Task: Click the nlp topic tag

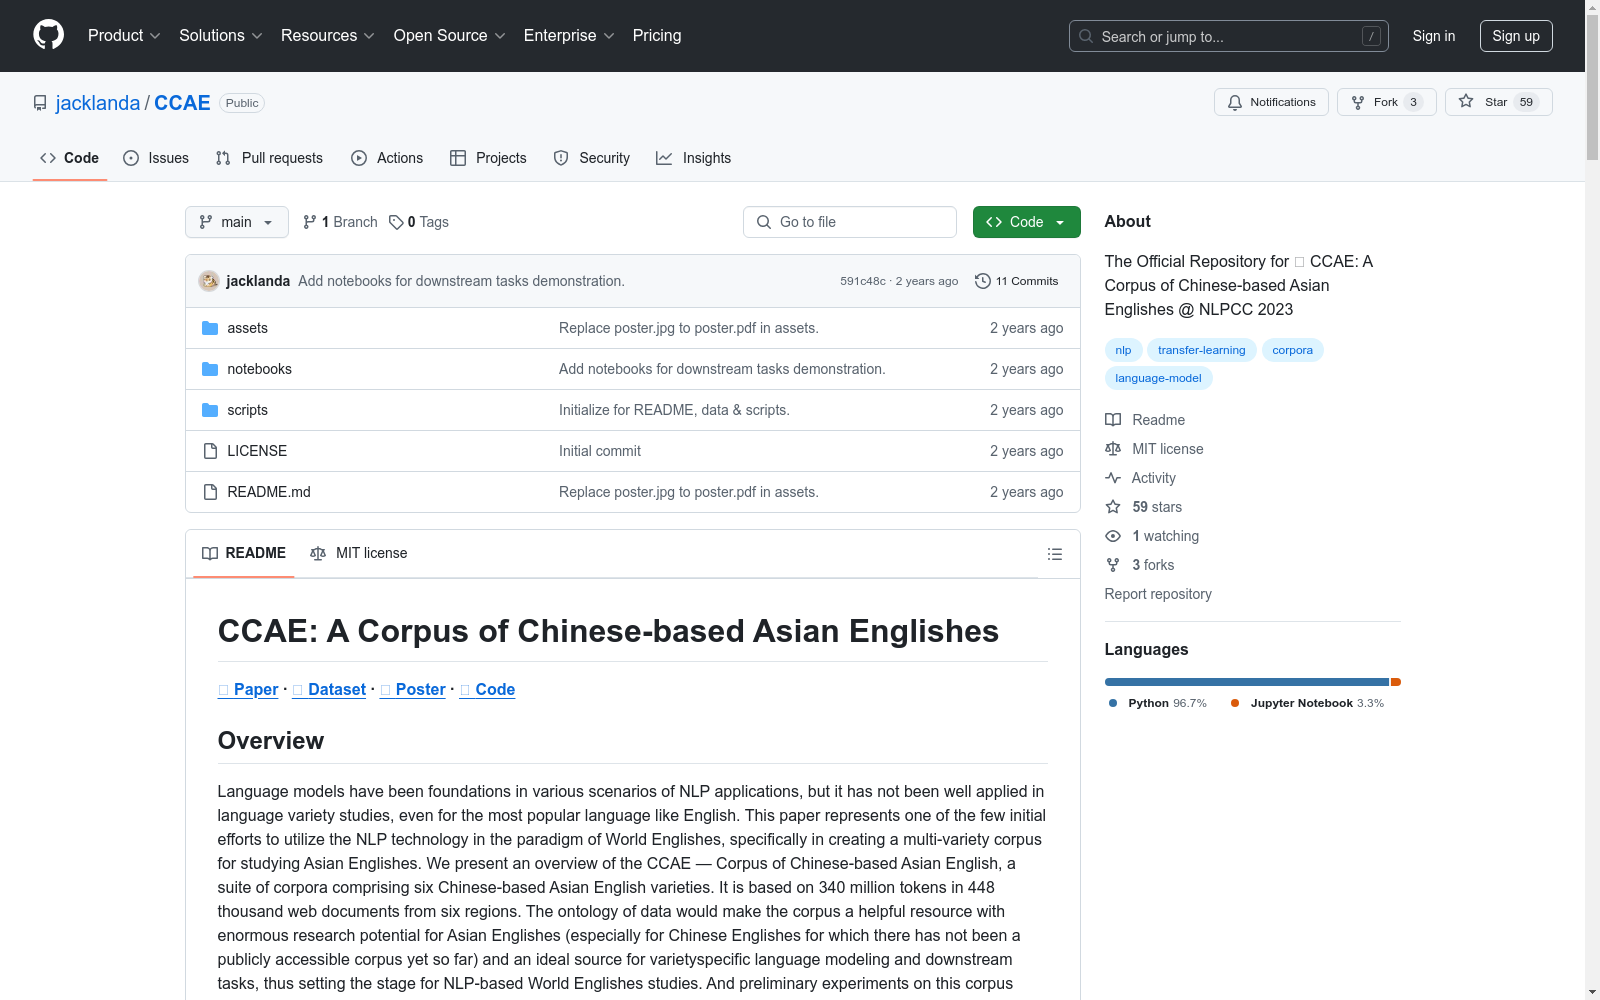Action: [1123, 350]
